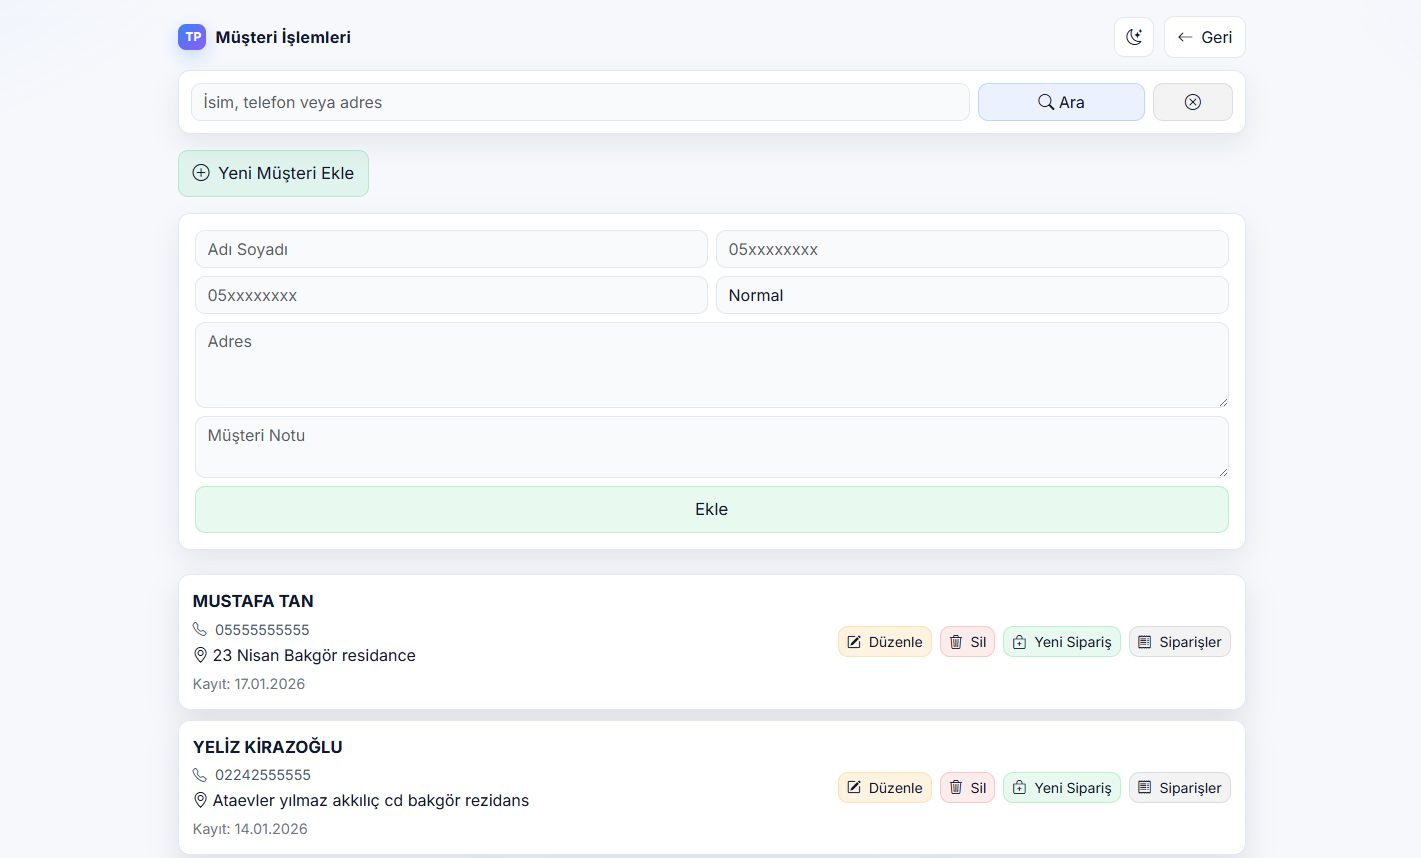The height and width of the screenshot is (858, 1421).
Task: Edit MUSTAFA TAN customer record
Action: click(884, 642)
